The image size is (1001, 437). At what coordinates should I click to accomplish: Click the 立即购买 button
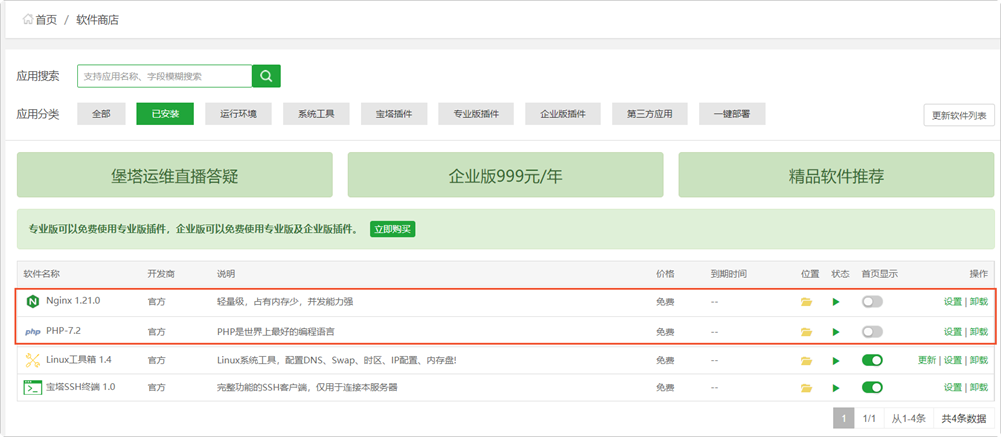tap(393, 230)
